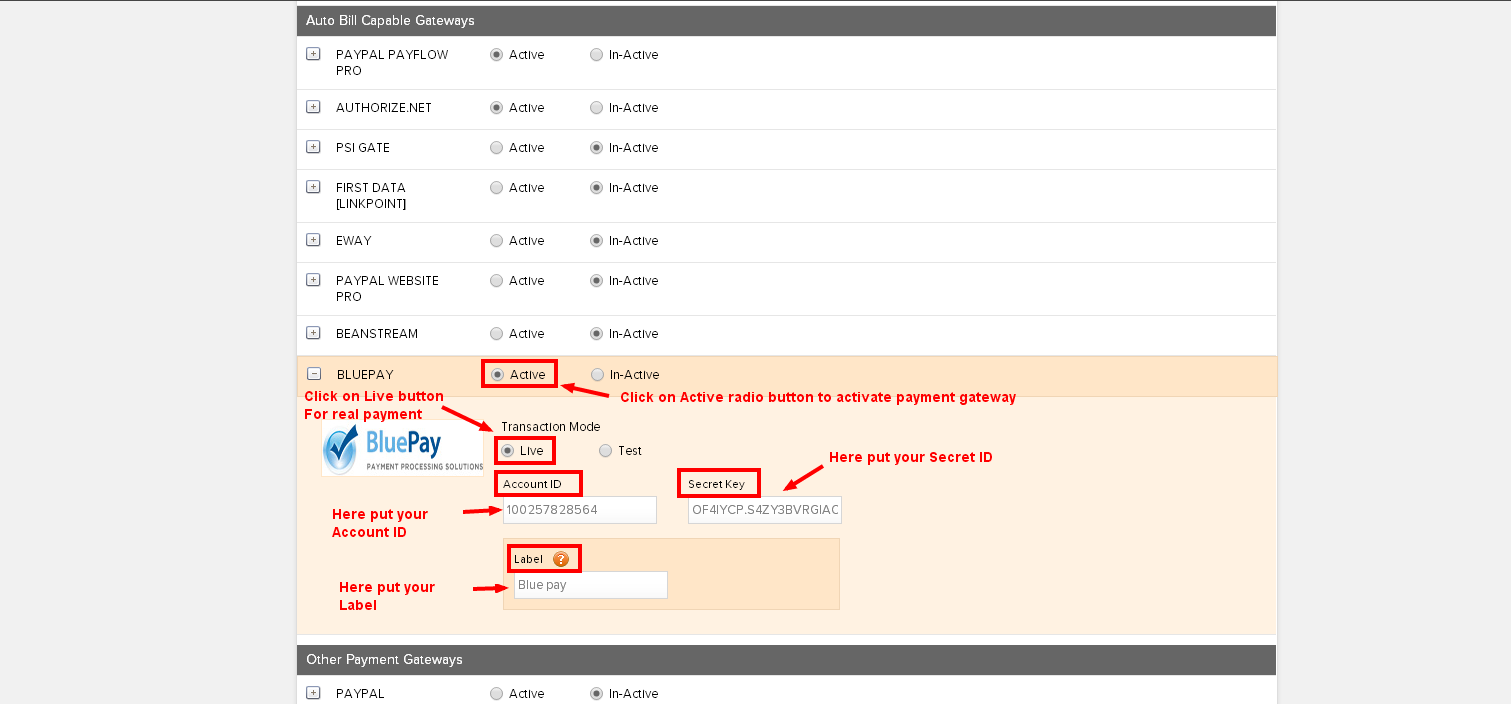
Task: Activate the EWAY gateway
Action: [496, 241]
